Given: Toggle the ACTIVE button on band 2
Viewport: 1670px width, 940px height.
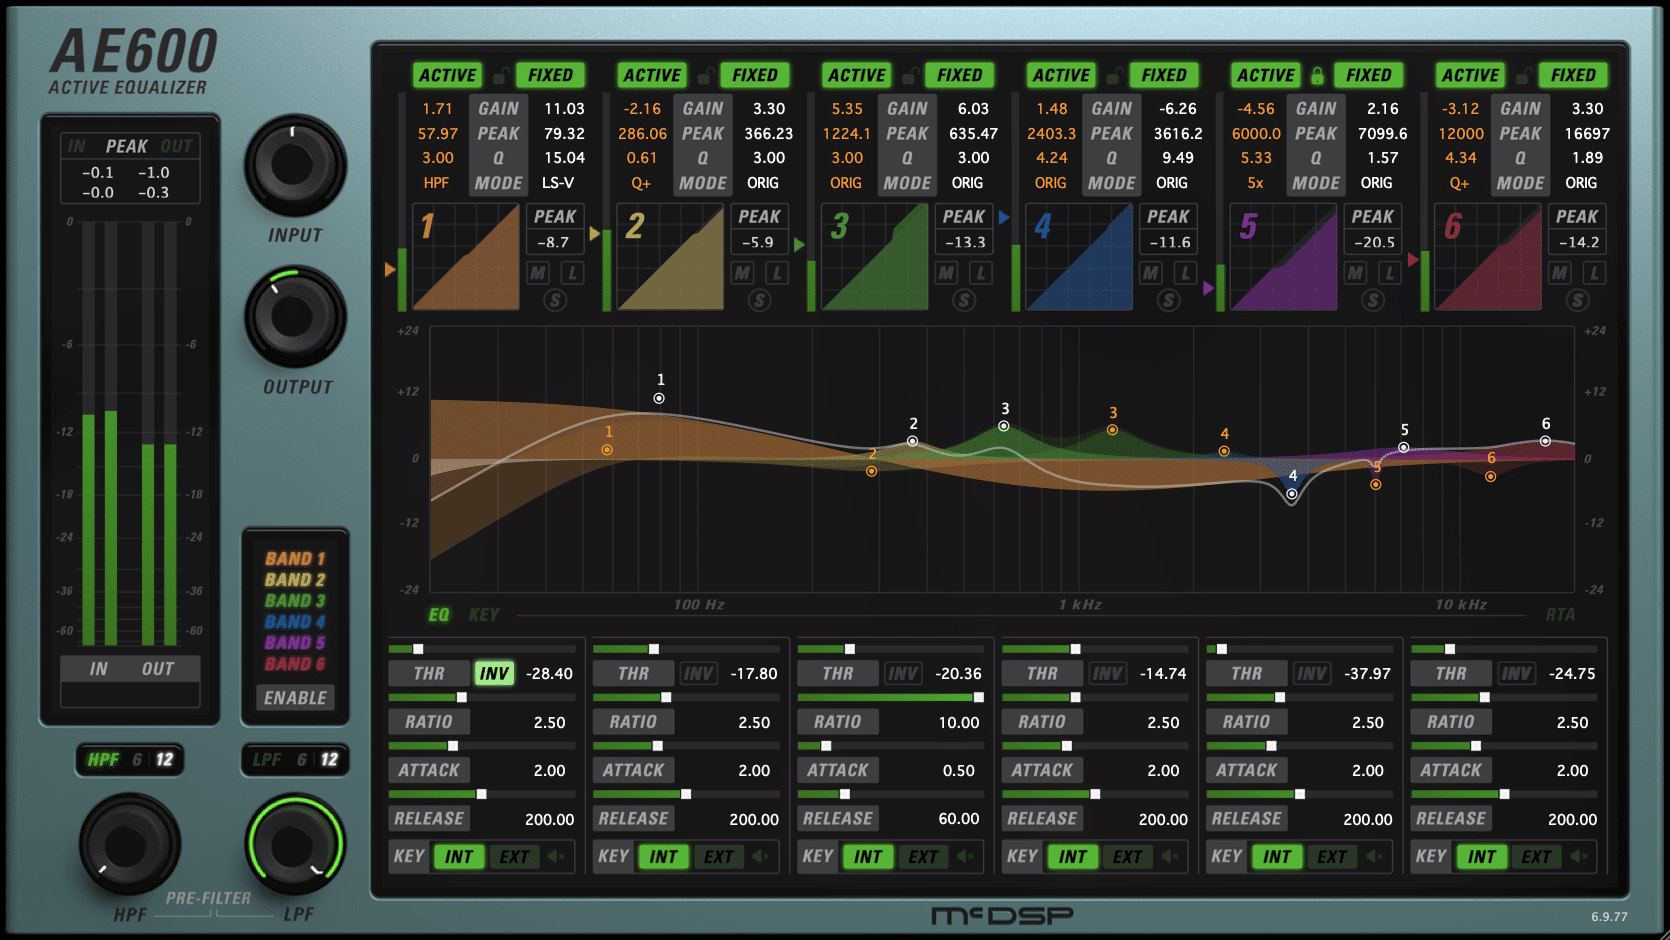Looking at the screenshot, I should coord(652,75).
